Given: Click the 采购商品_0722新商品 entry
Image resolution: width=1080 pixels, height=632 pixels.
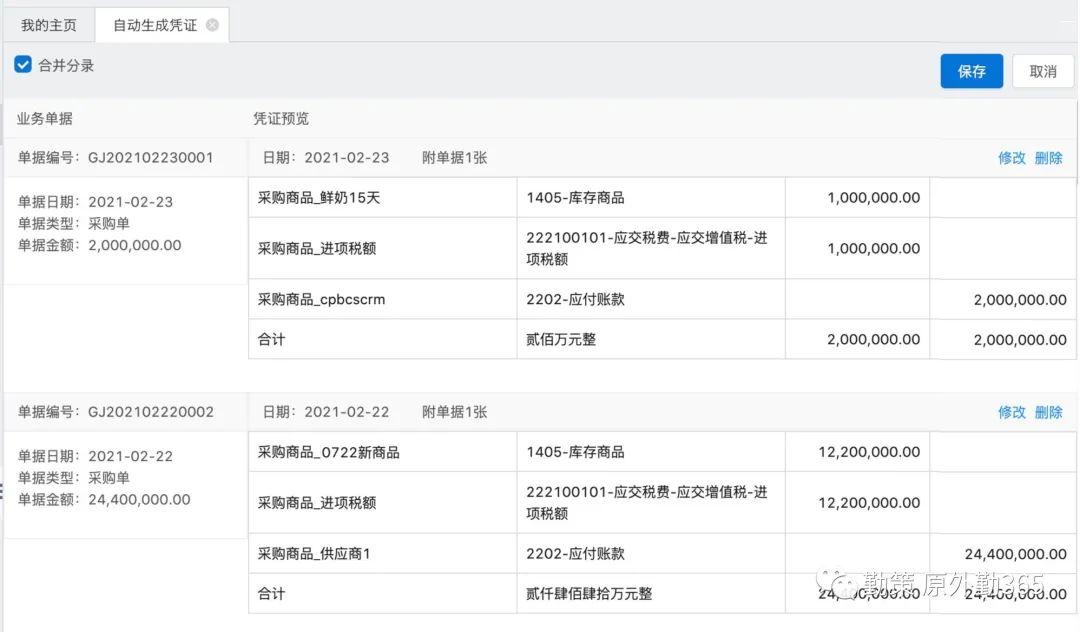Looking at the screenshot, I should 329,452.
